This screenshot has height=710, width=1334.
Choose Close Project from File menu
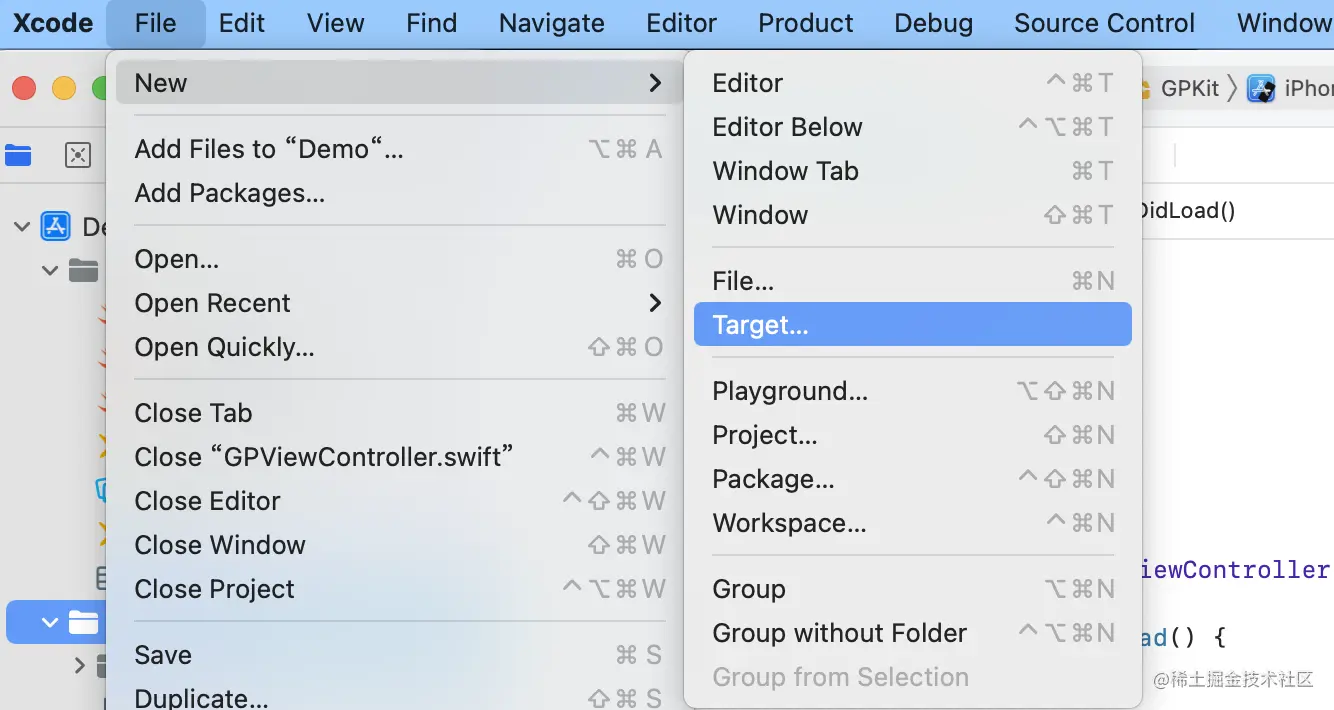coord(215,589)
